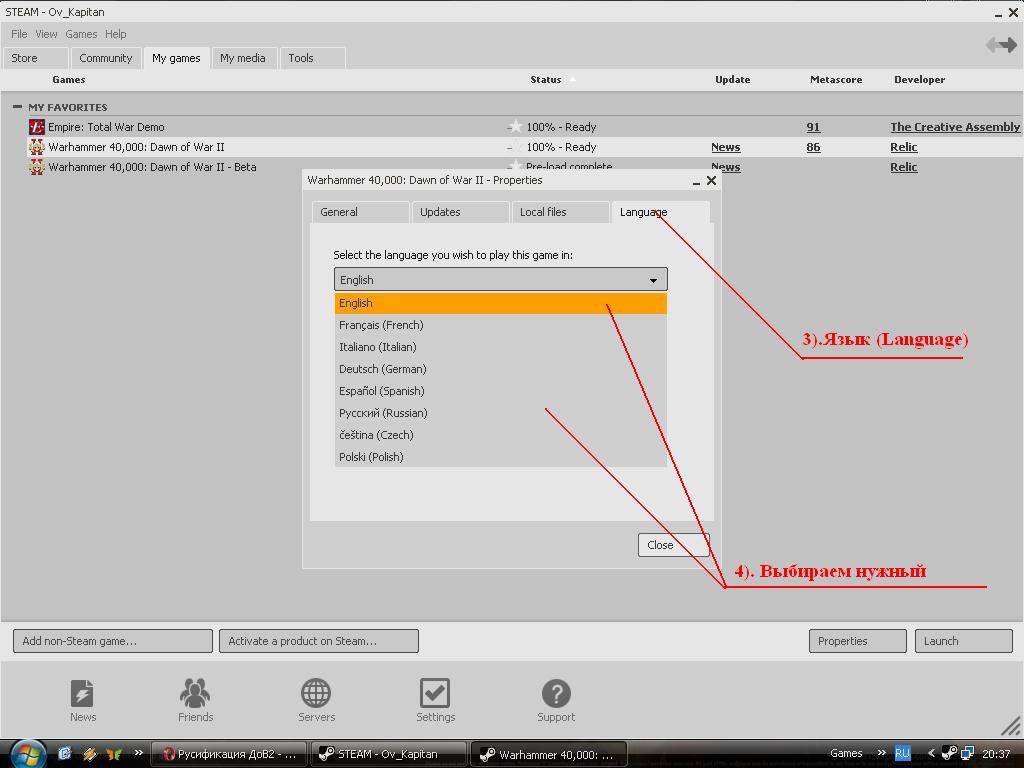
Task: Show hidden tray icons arrow
Action: tap(931, 754)
